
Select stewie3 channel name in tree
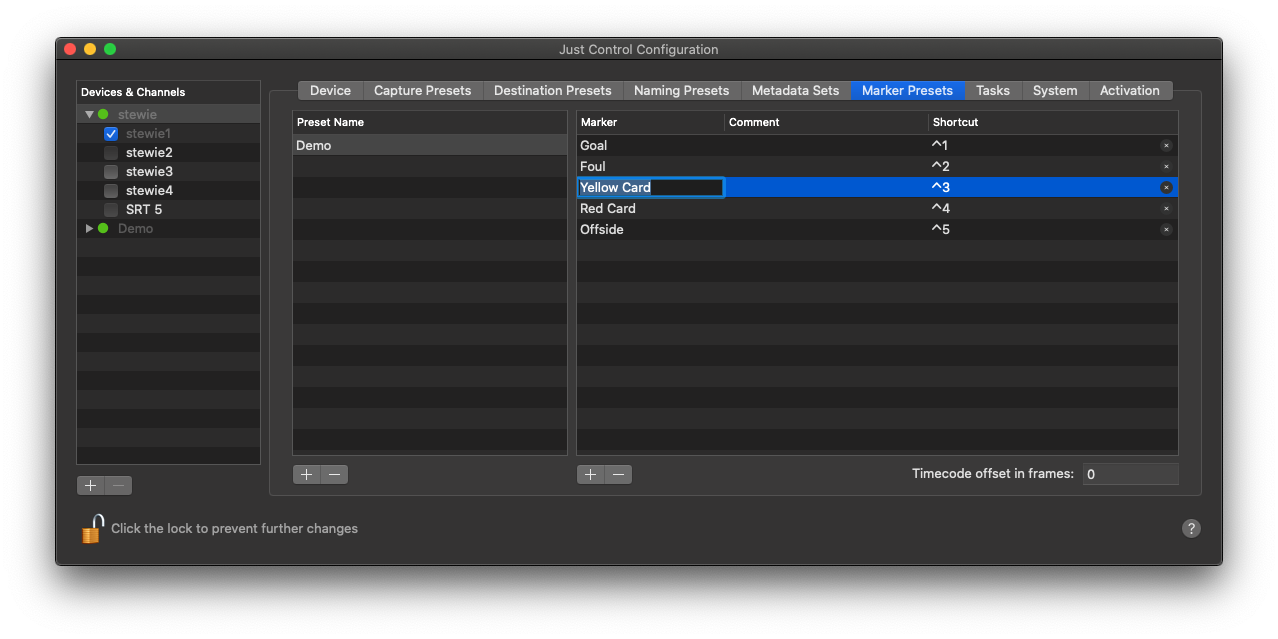(x=149, y=171)
